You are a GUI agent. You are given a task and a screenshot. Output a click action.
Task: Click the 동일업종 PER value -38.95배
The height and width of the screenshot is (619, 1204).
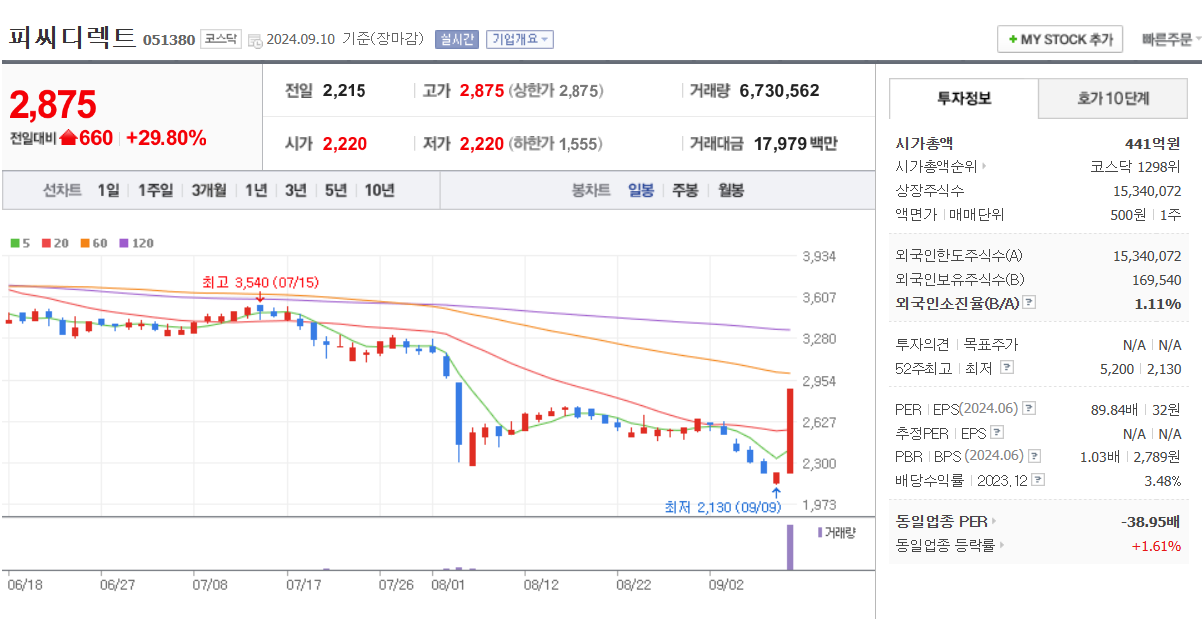(x=1151, y=522)
